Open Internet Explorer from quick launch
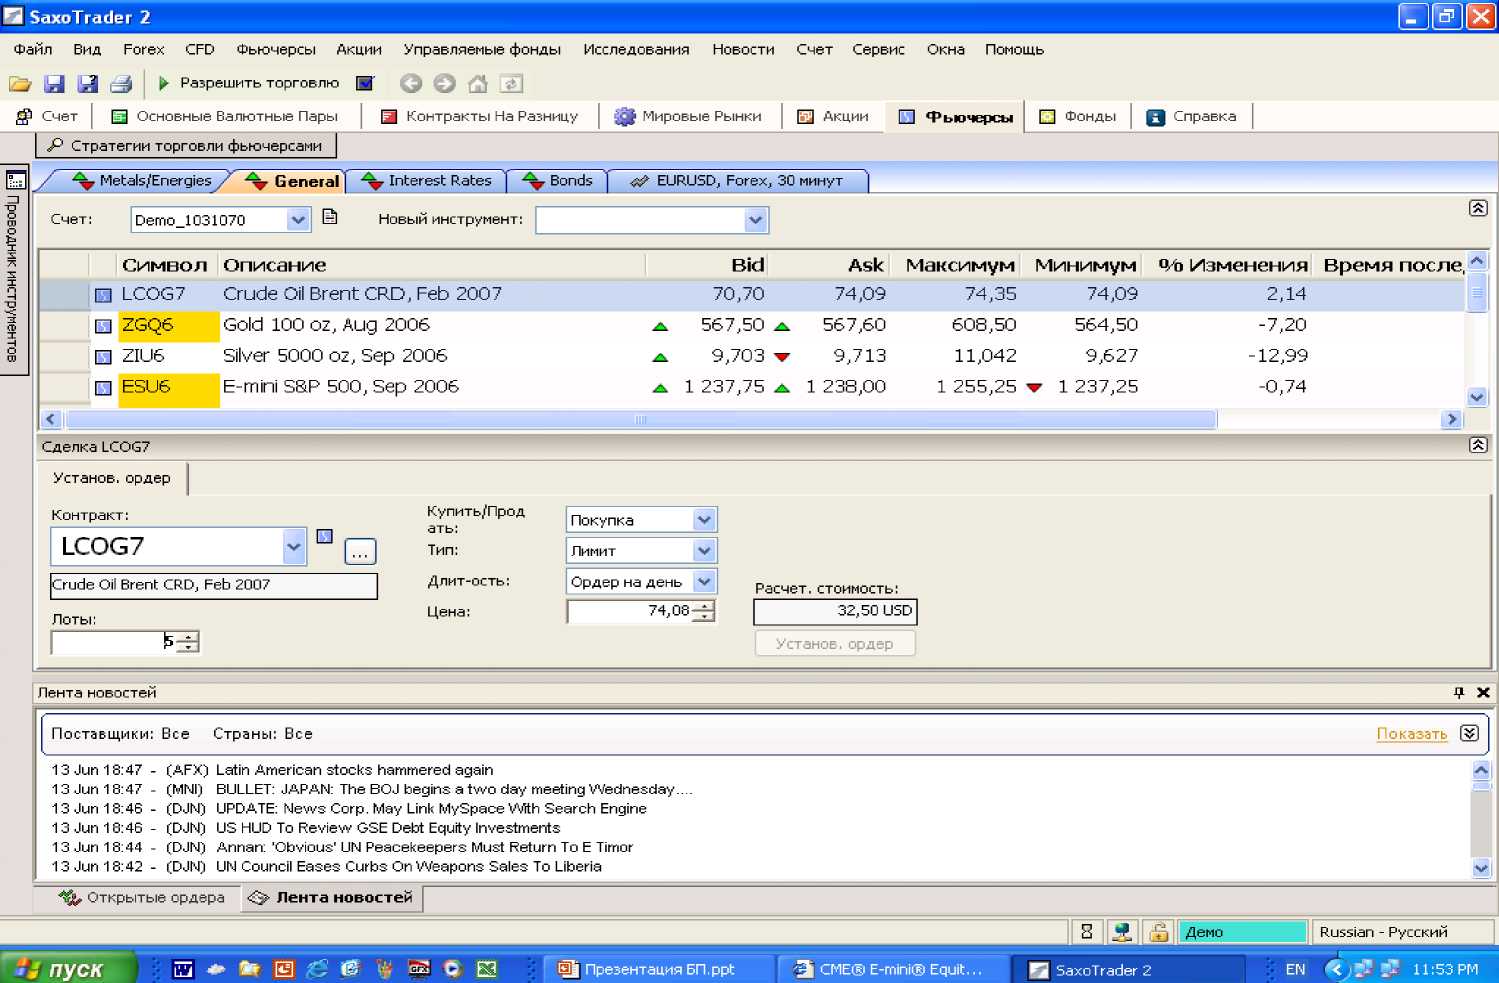This screenshot has width=1499, height=983. pyautogui.click(x=317, y=969)
